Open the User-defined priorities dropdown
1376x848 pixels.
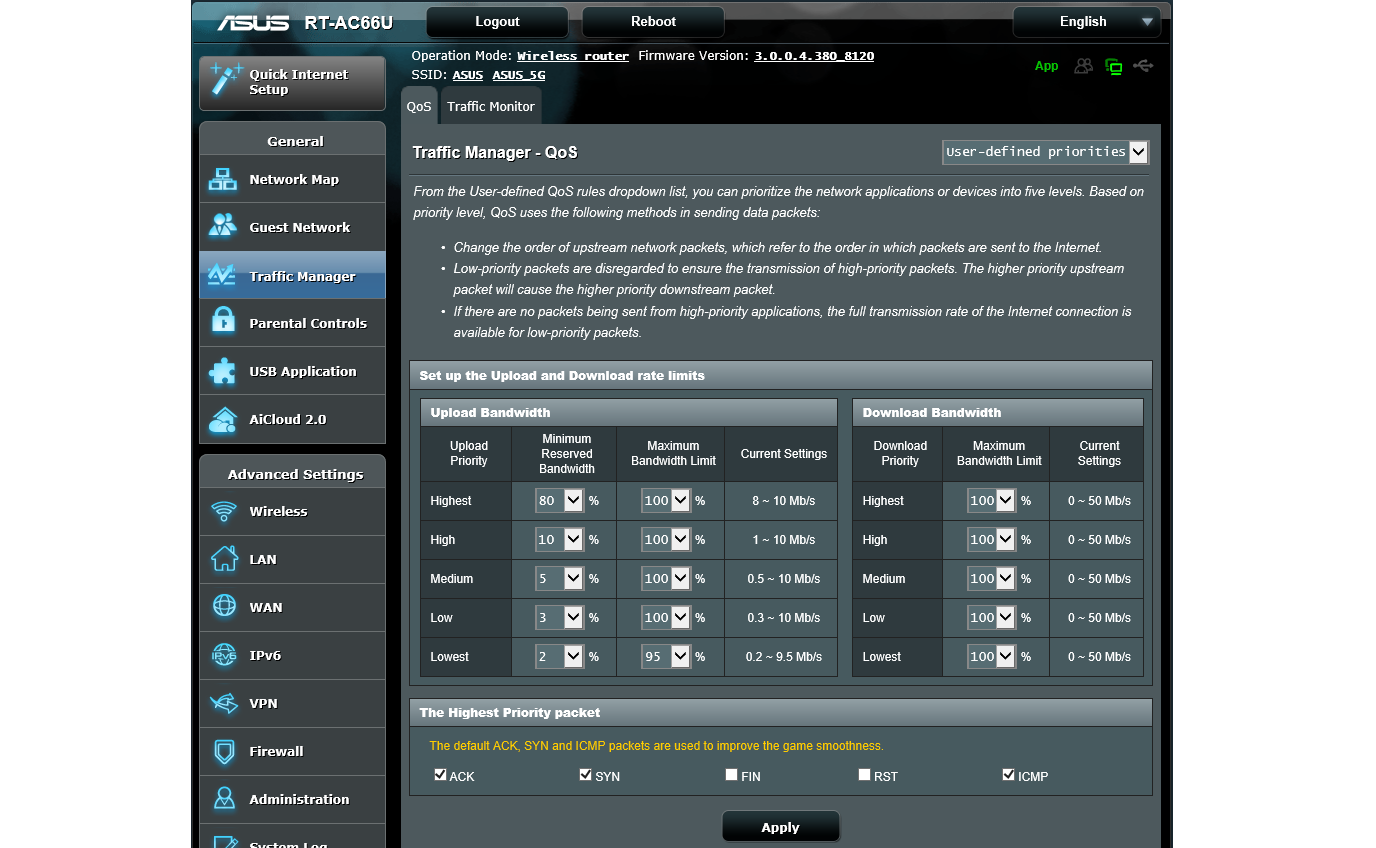point(1045,152)
